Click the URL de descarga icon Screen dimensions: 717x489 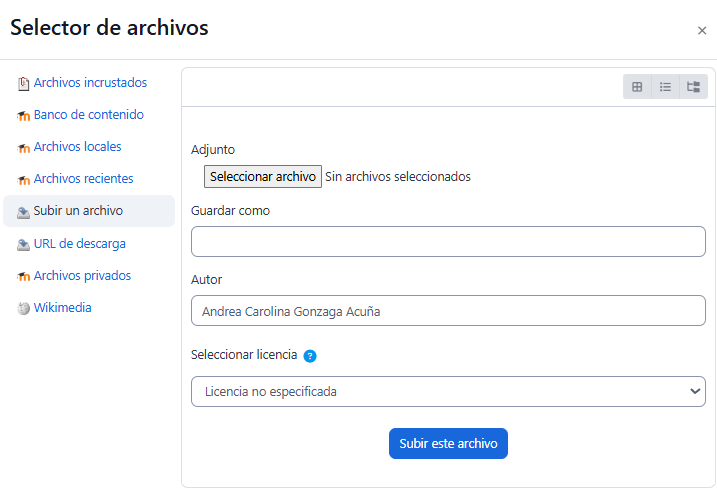(x=23, y=244)
